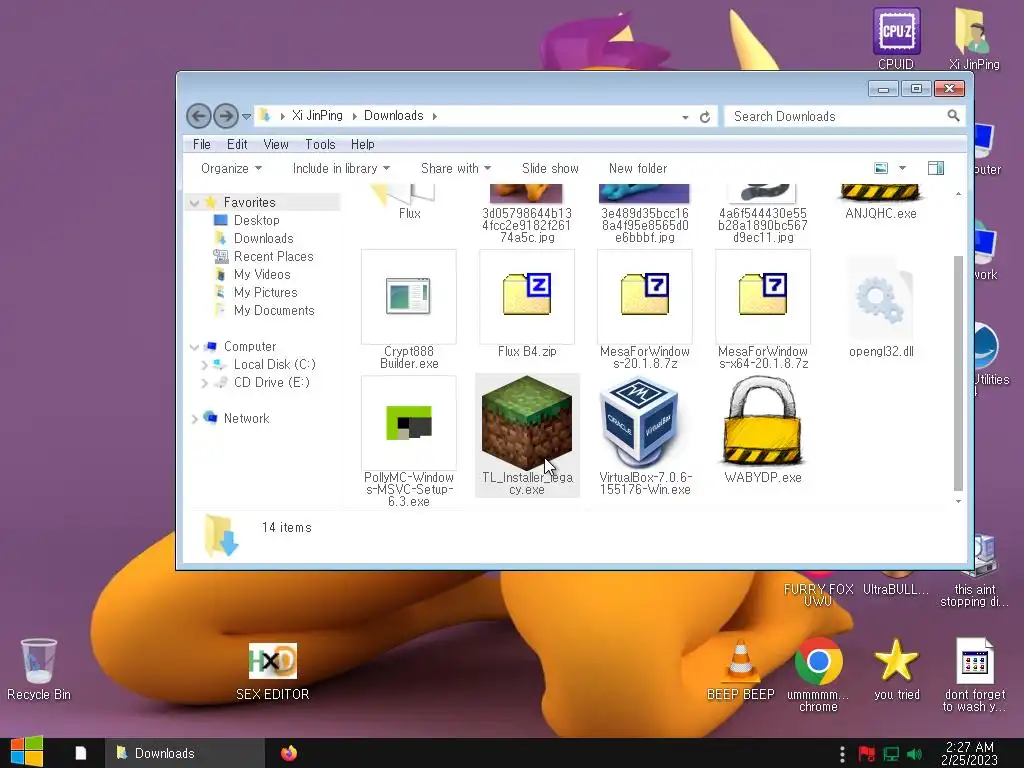Open the BEEP BEEP VLC shortcut
Viewport: 1024px width, 768px height.
(740, 669)
